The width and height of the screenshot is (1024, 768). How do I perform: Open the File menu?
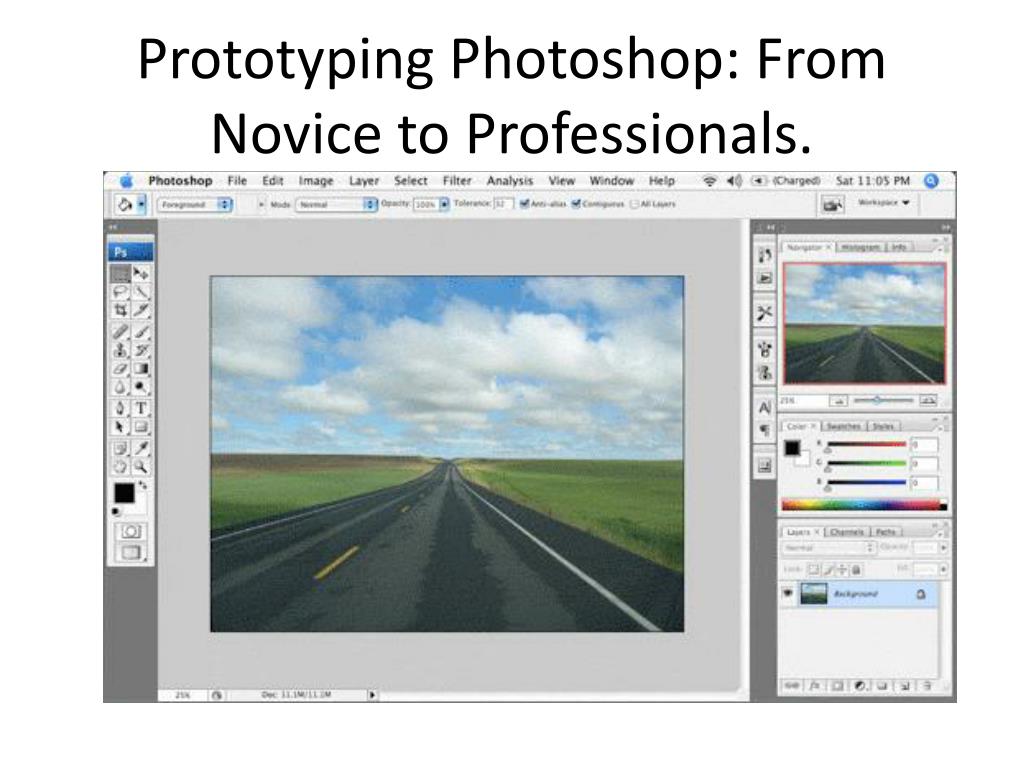(237, 181)
